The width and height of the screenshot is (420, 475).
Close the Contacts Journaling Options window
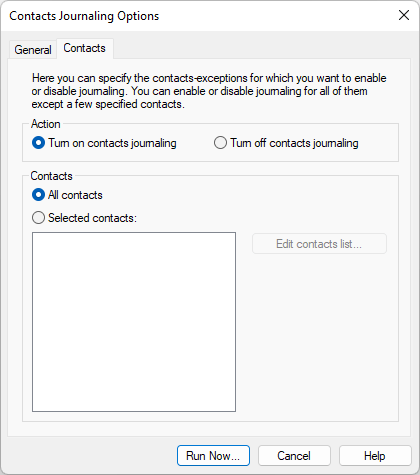point(404,15)
